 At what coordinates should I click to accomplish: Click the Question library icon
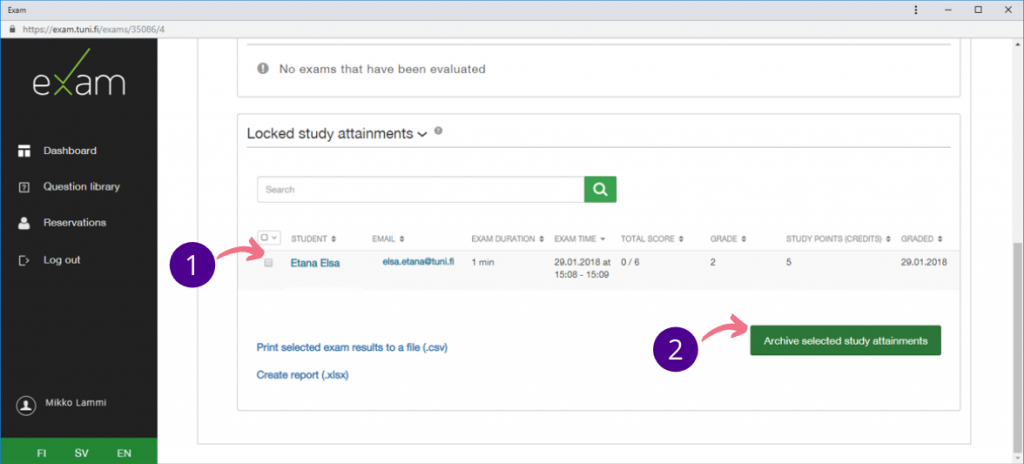tap(24, 187)
